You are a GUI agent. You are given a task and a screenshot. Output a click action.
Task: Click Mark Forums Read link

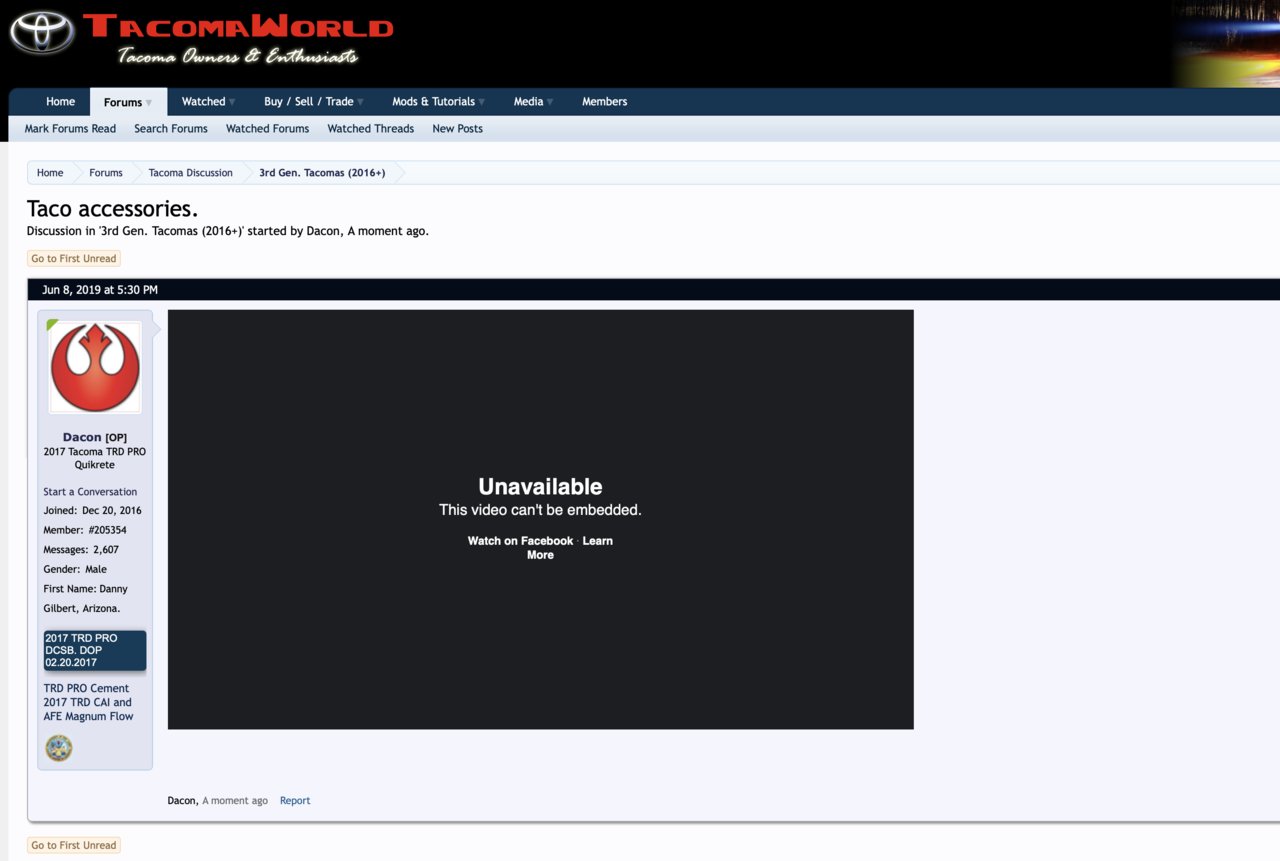pyautogui.click(x=70, y=128)
